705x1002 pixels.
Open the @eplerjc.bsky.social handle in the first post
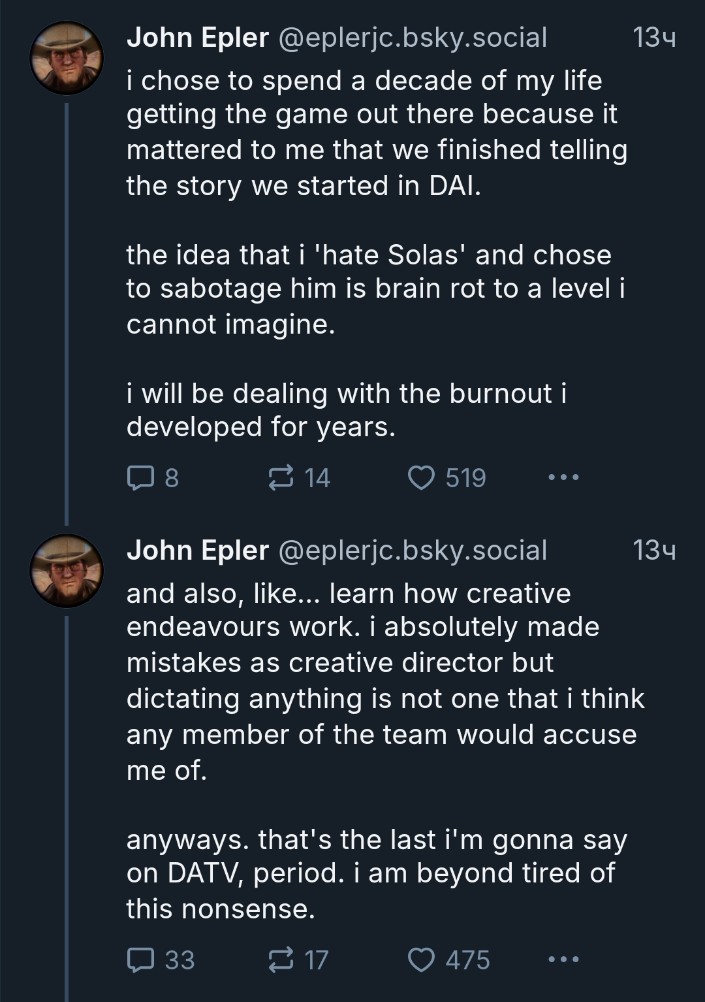tap(411, 39)
